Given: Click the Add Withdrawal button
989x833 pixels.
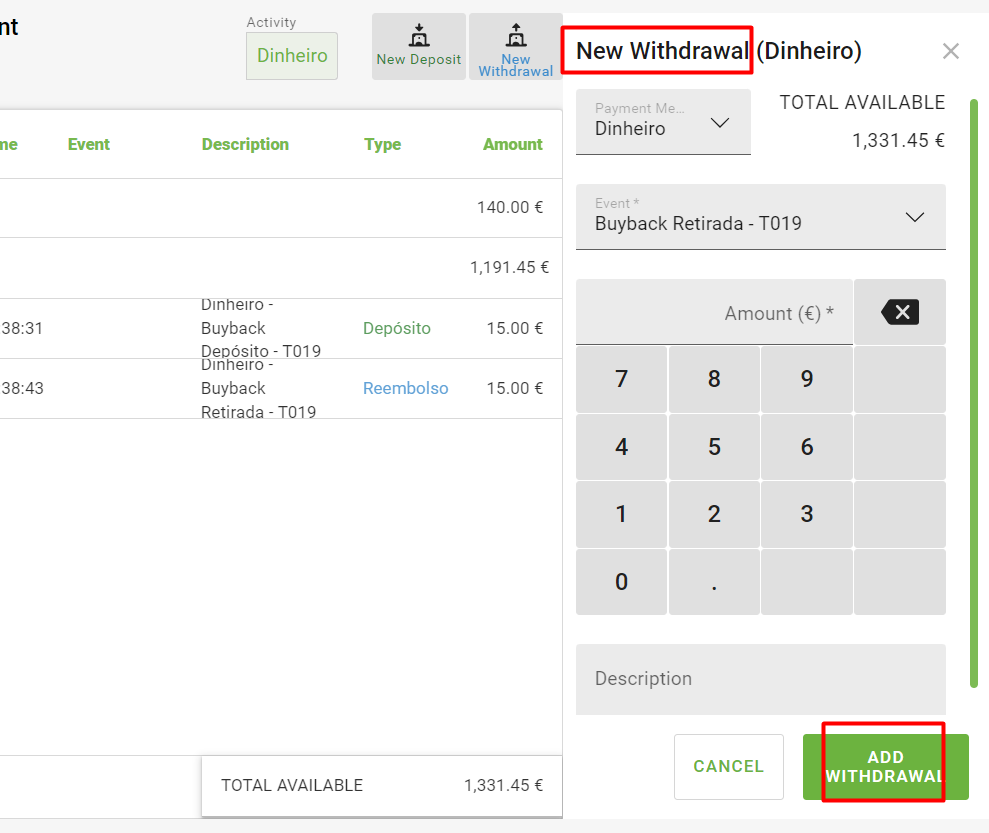Looking at the screenshot, I should (x=885, y=767).
